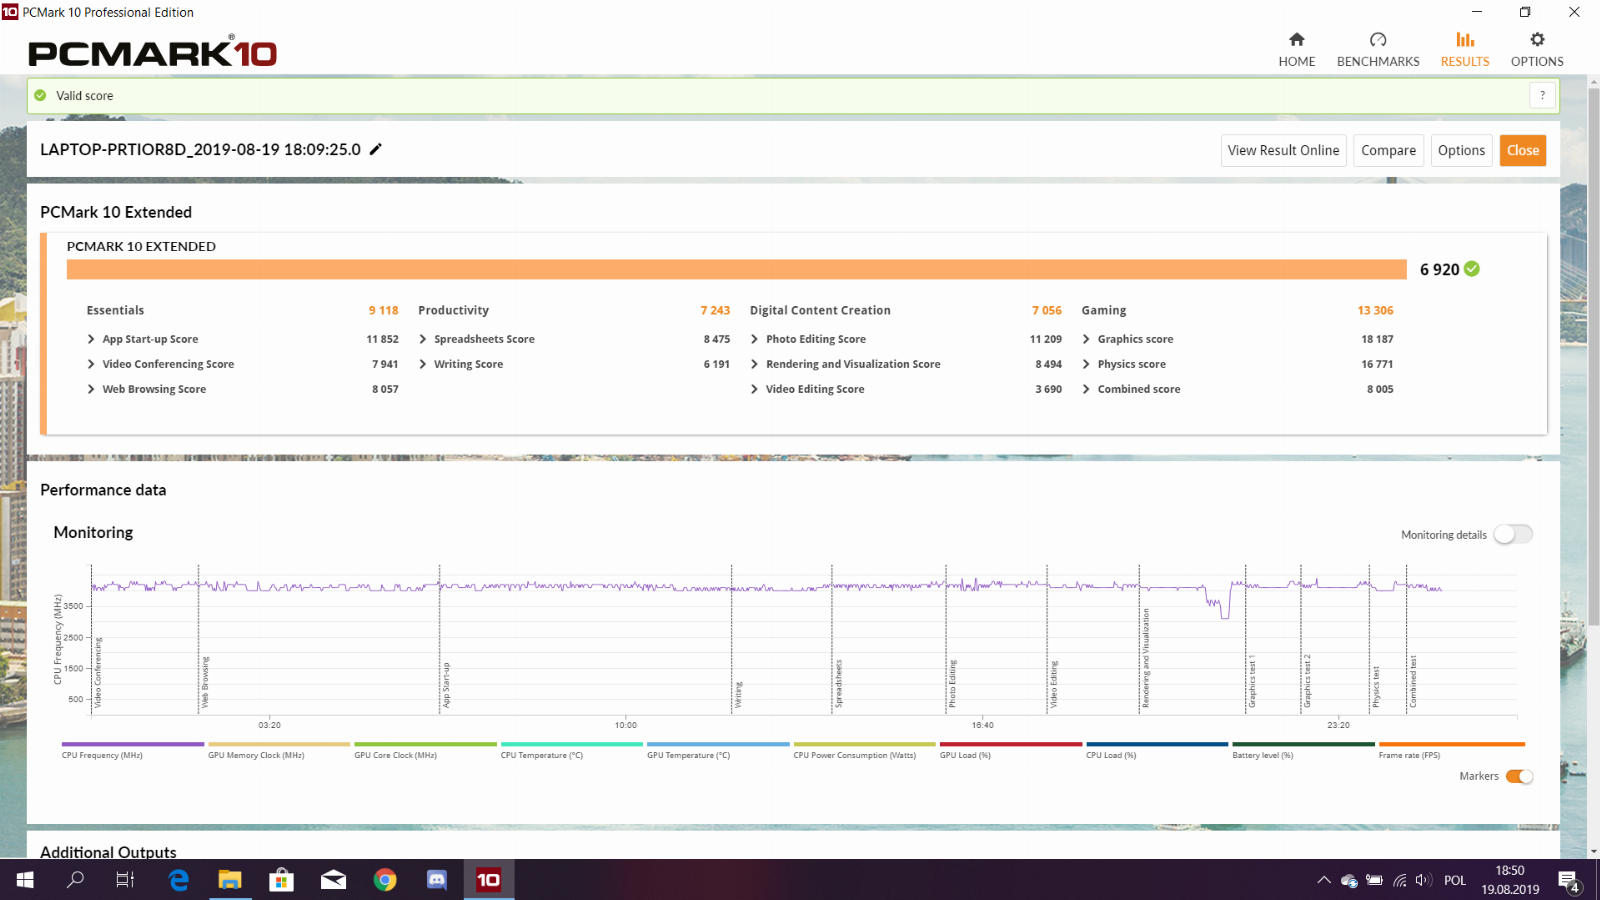Click the PCMark 10 taskbar icon
Image resolution: width=1600 pixels, height=900 pixels.
coord(488,880)
